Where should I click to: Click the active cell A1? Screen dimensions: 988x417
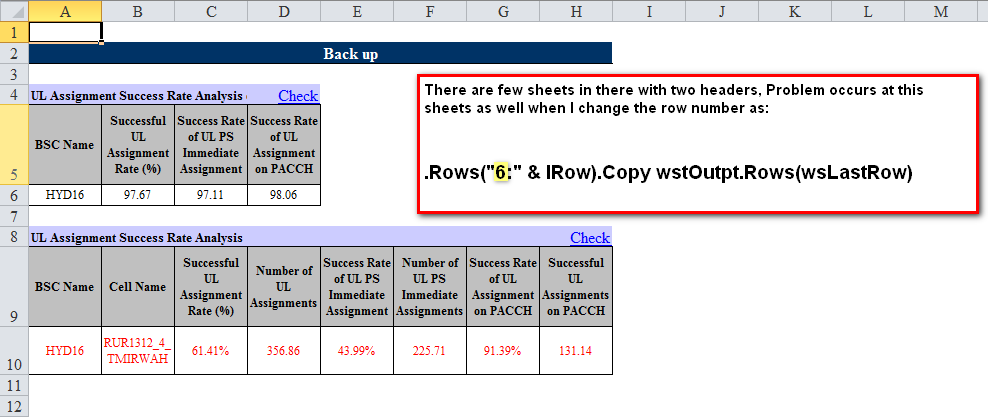pyautogui.click(x=65, y=32)
